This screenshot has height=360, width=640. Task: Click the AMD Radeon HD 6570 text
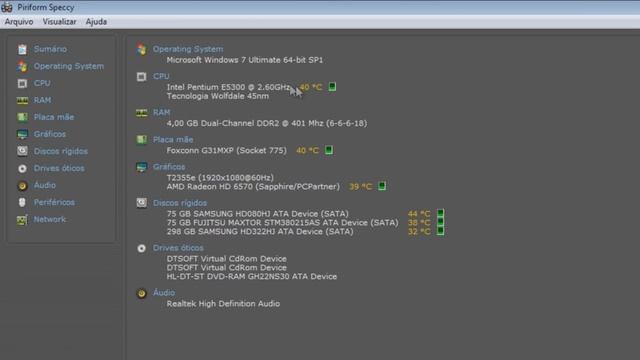253,187
